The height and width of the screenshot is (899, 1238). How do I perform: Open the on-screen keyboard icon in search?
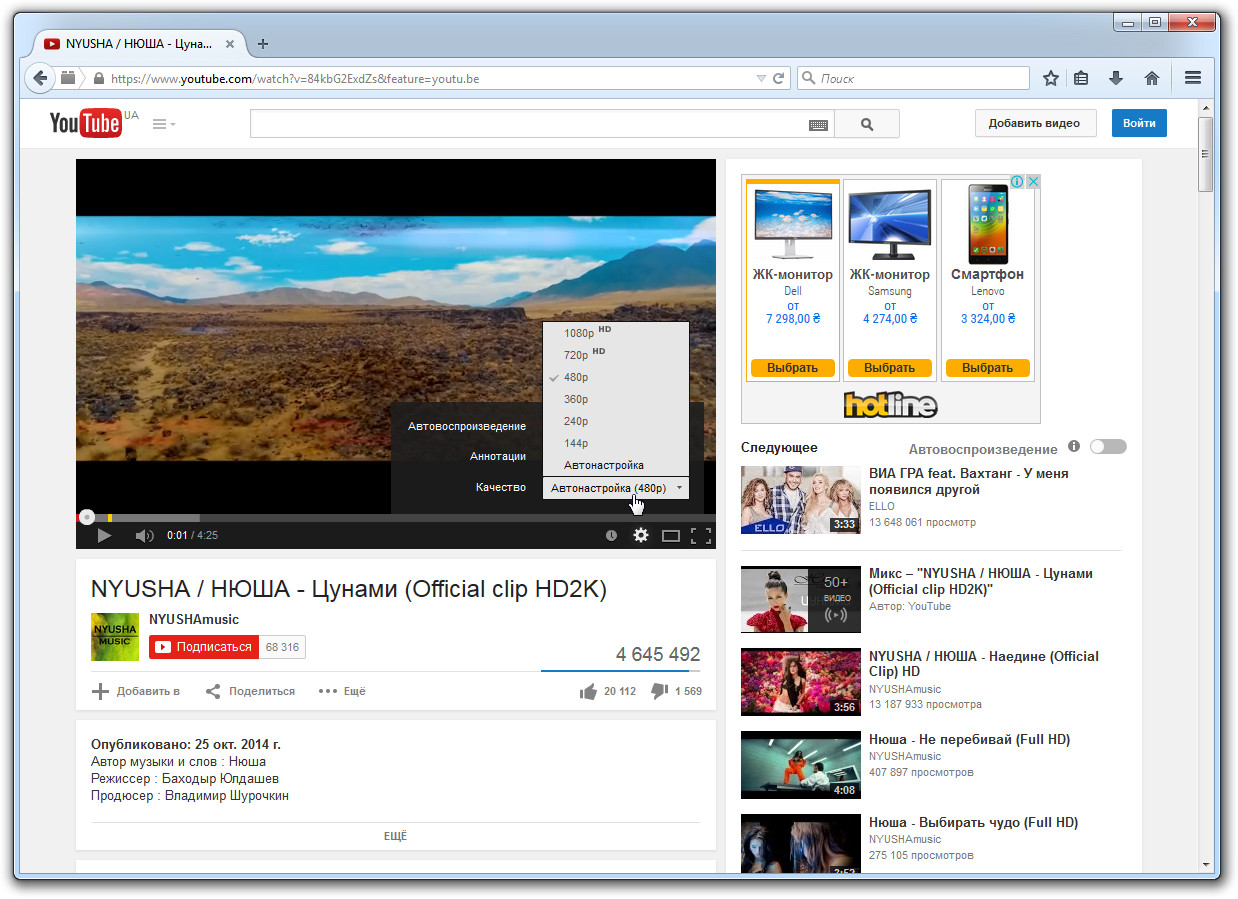[x=818, y=125]
